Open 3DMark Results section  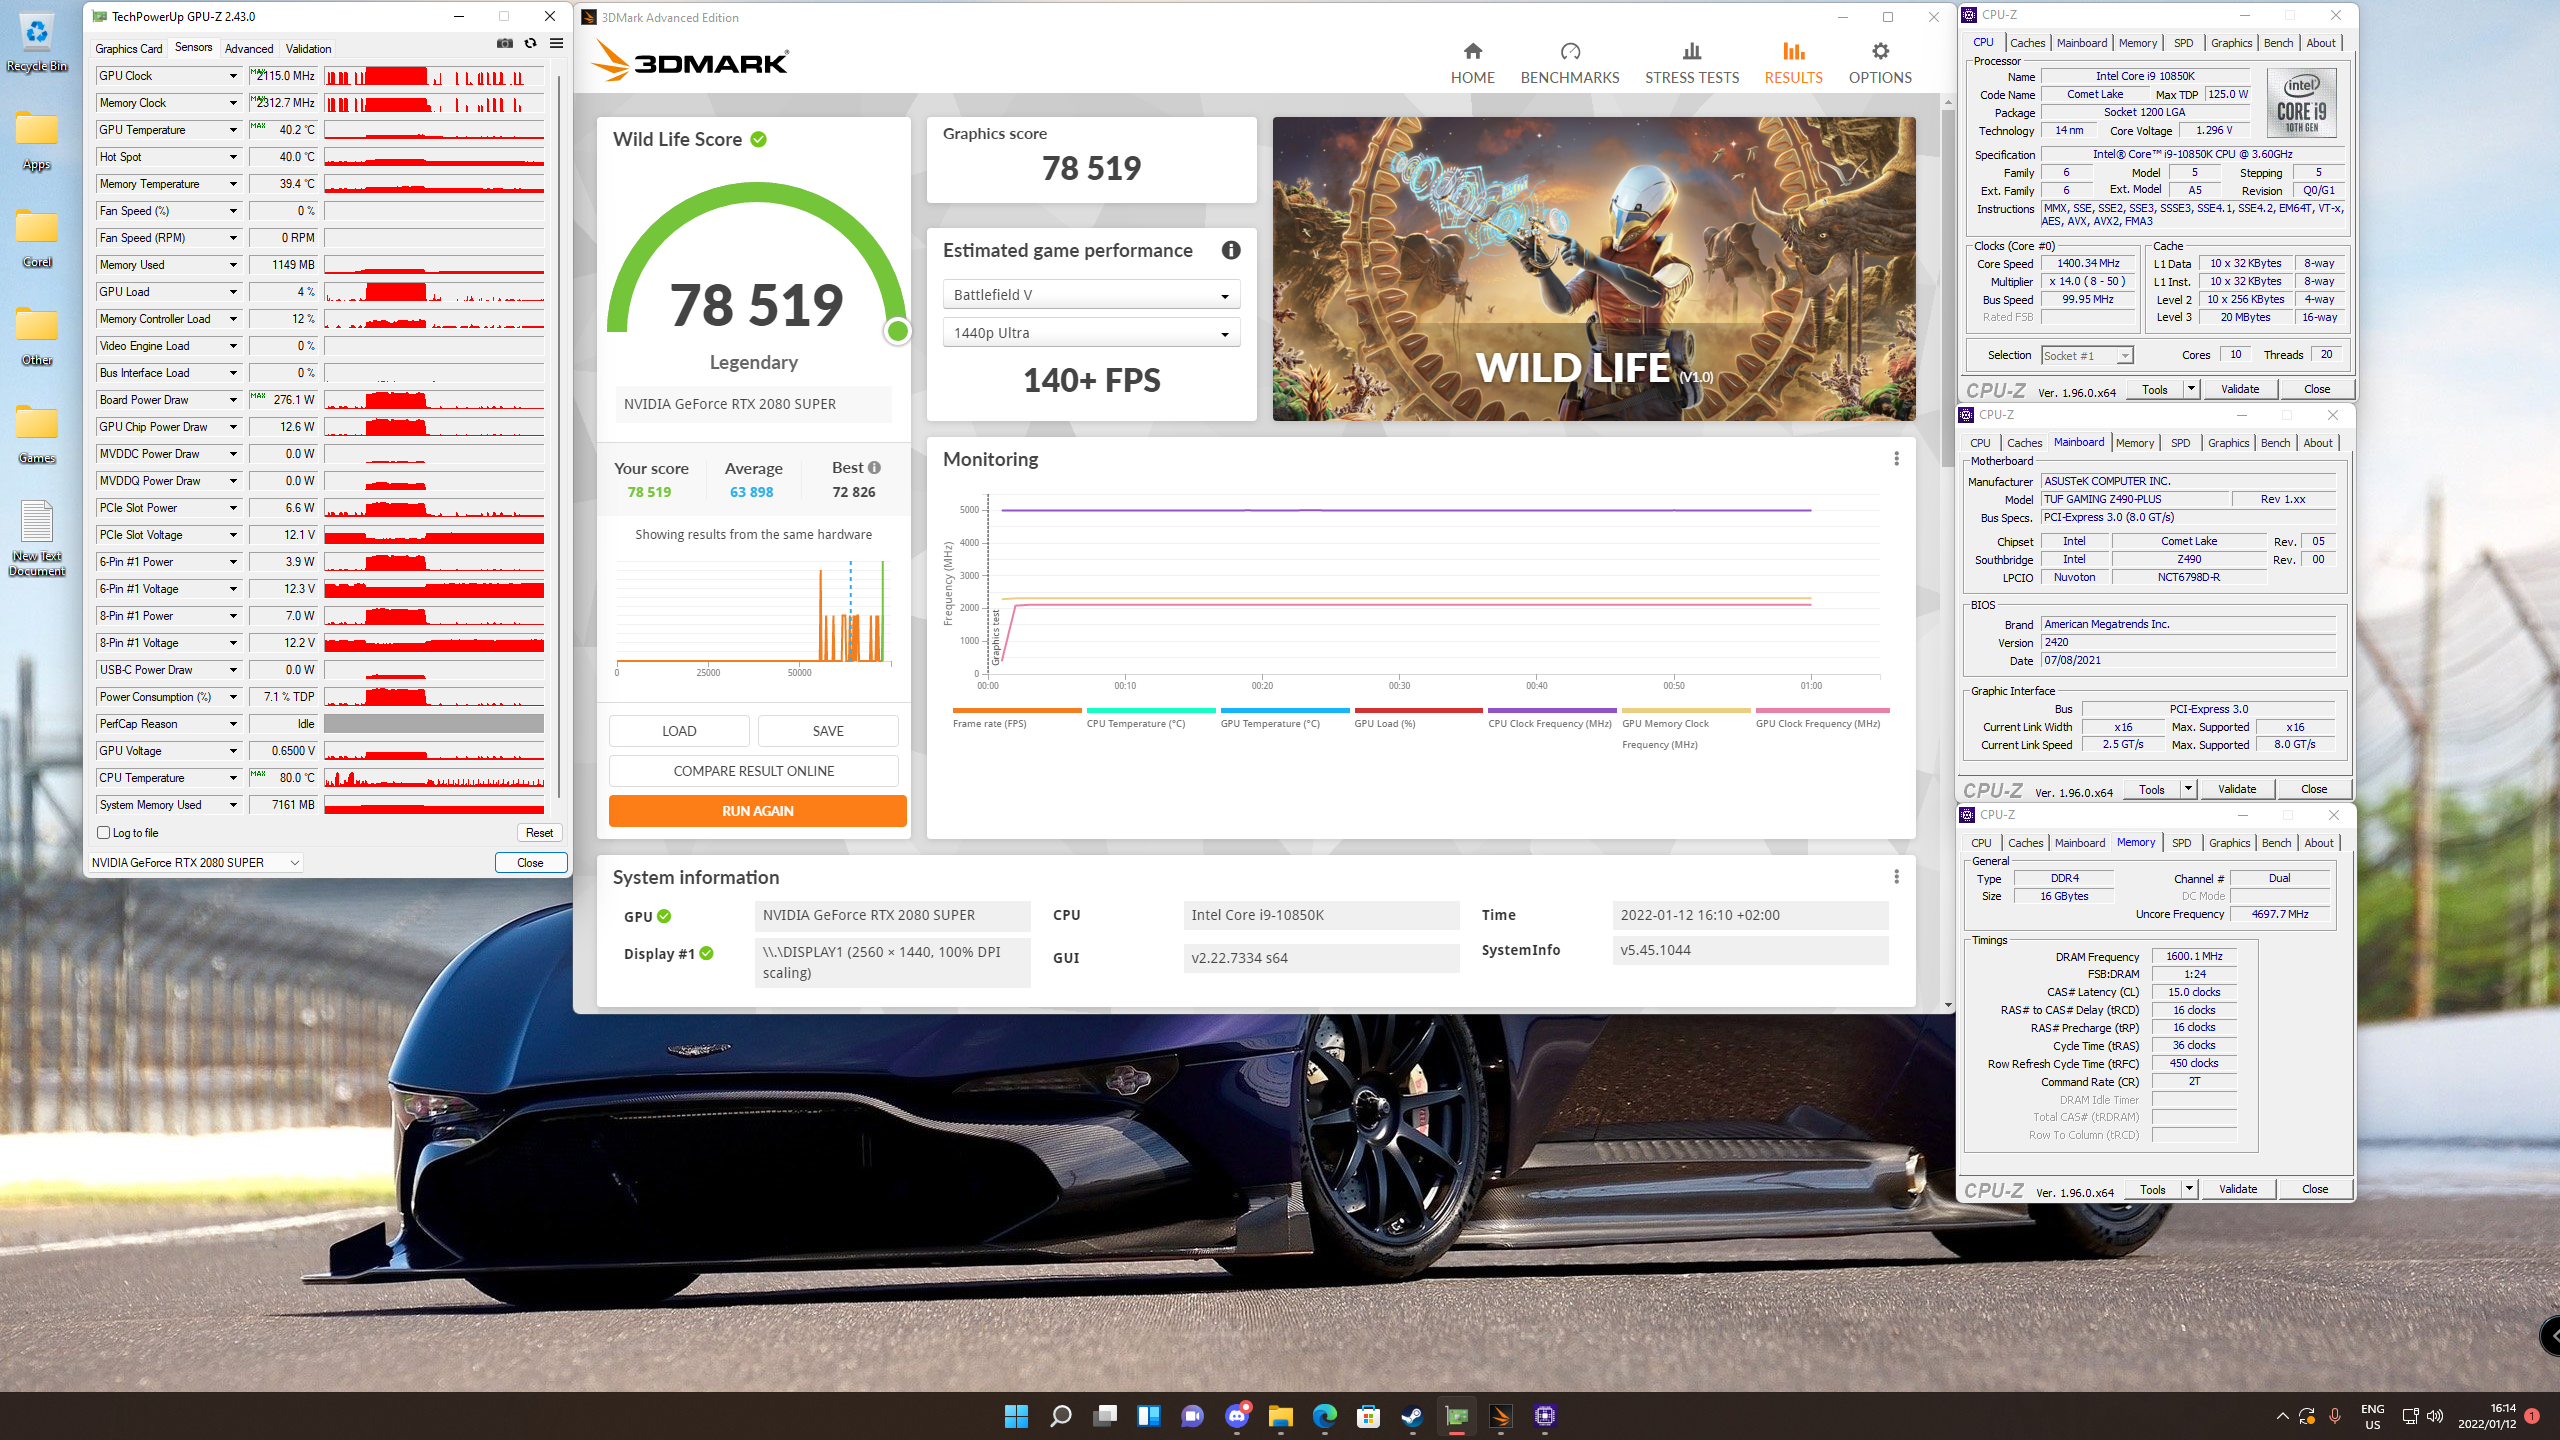(1793, 64)
